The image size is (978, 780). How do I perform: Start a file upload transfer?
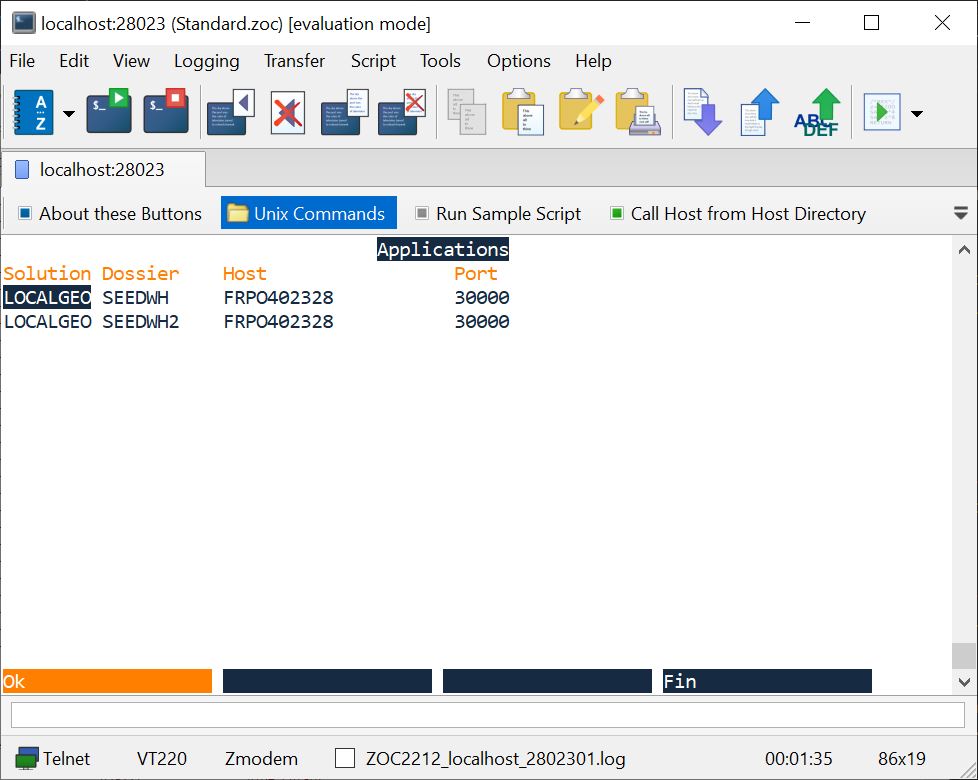[x=759, y=111]
